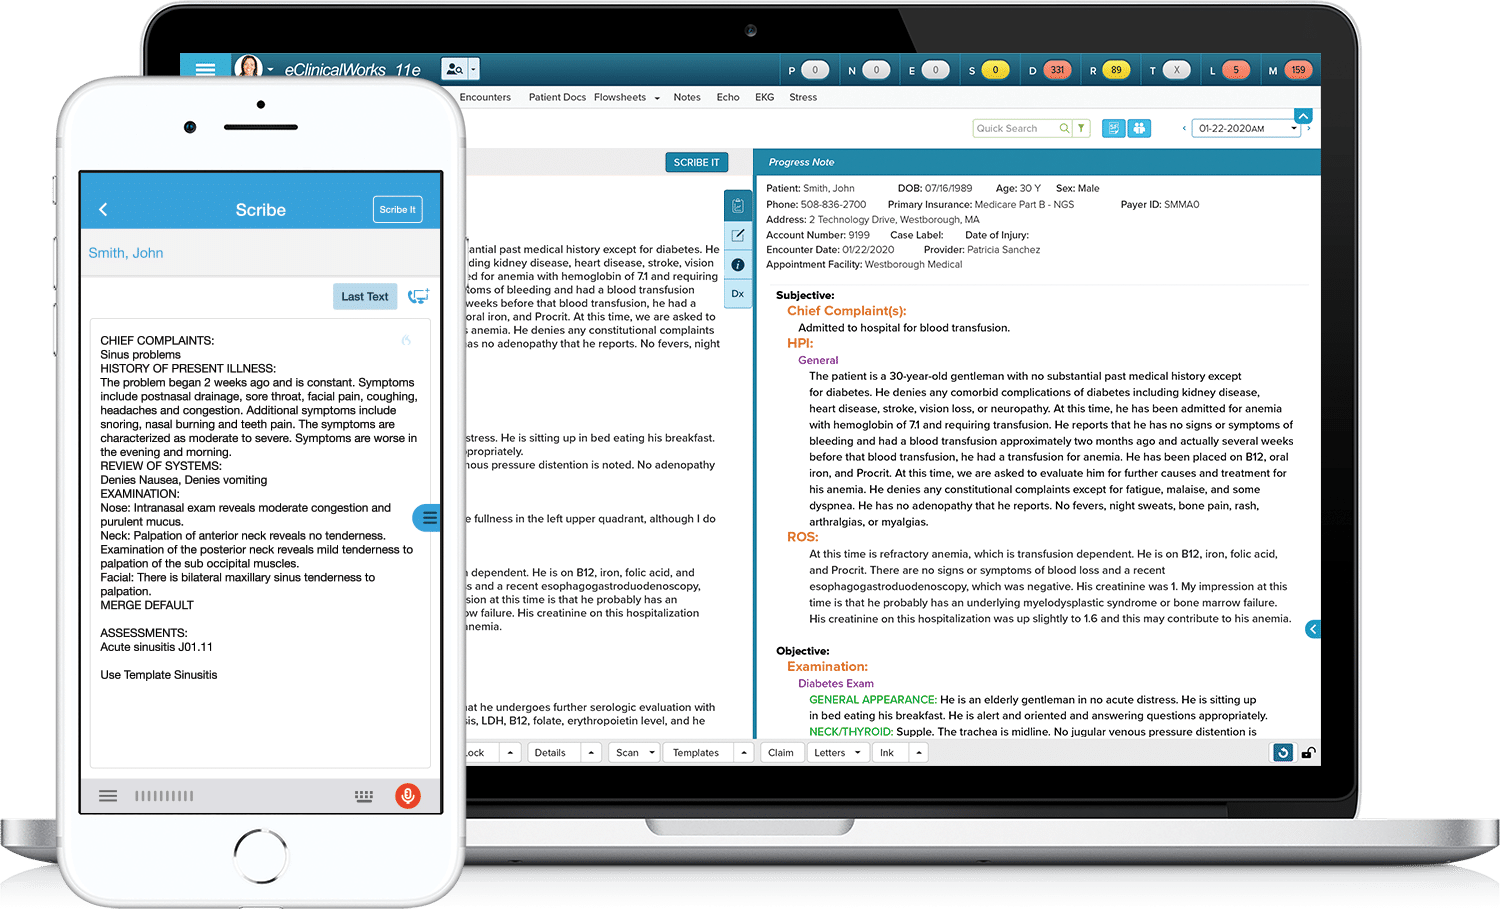The image size is (1500, 909).
Task: Collapse the top panel with the up chevron
Action: click(x=1303, y=116)
